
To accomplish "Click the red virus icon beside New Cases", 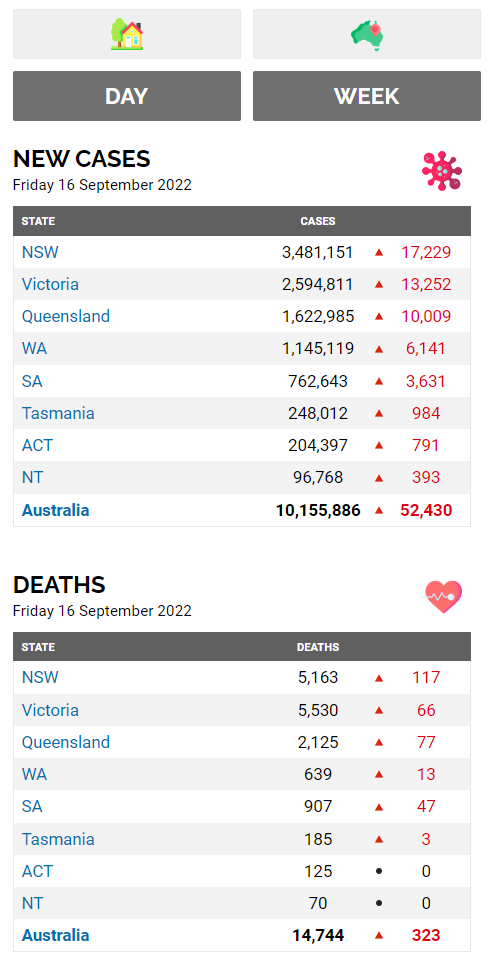I will tap(442, 170).
